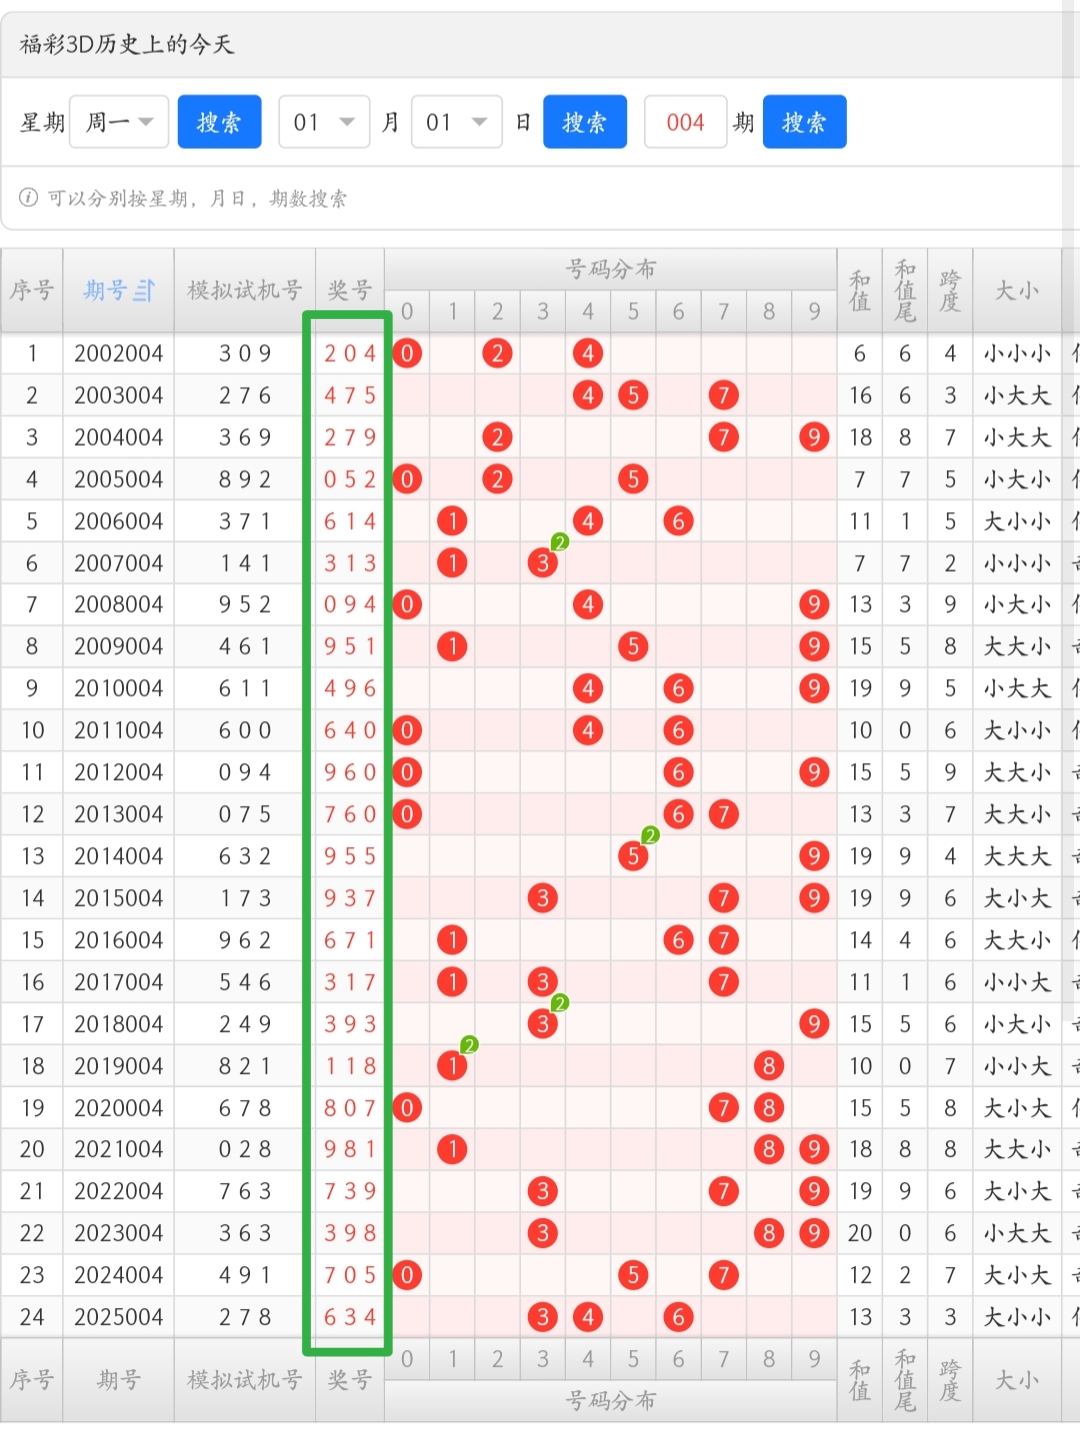Click red ball 5 in row 2005004
The height and width of the screenshot is (1430, 1080).
pyautogui.click(x=633, y=479)
